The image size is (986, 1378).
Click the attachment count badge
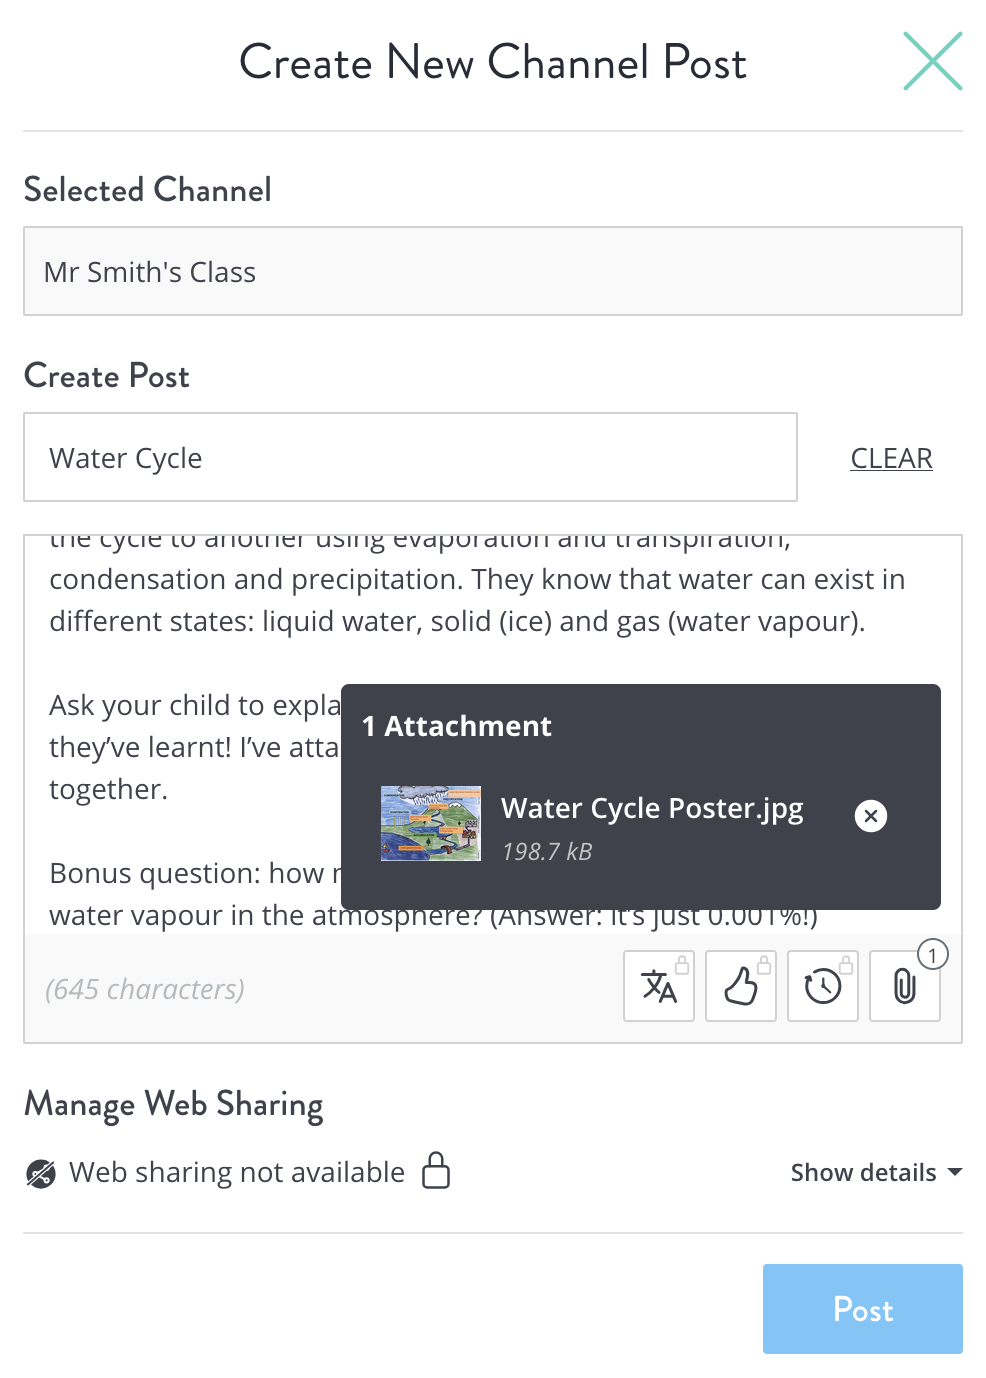tap(933, 955)
